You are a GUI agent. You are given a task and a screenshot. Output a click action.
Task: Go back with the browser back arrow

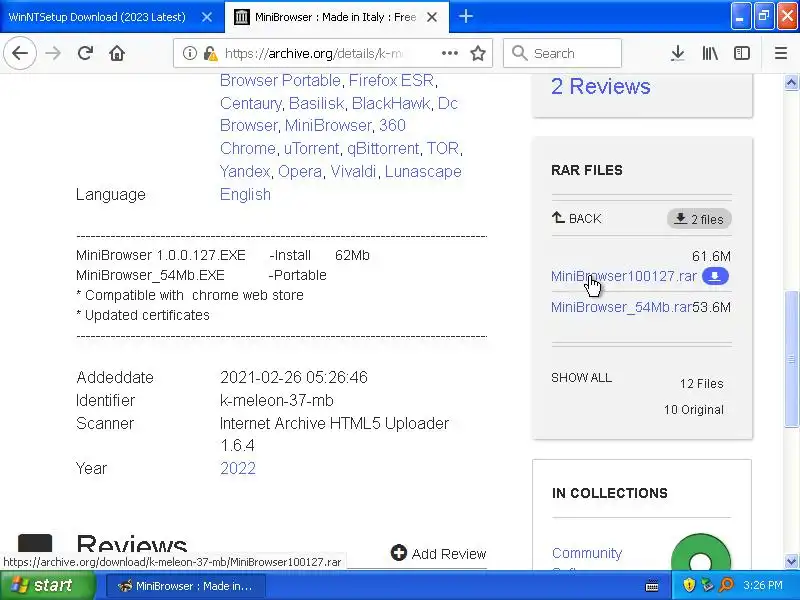point(20,53)
